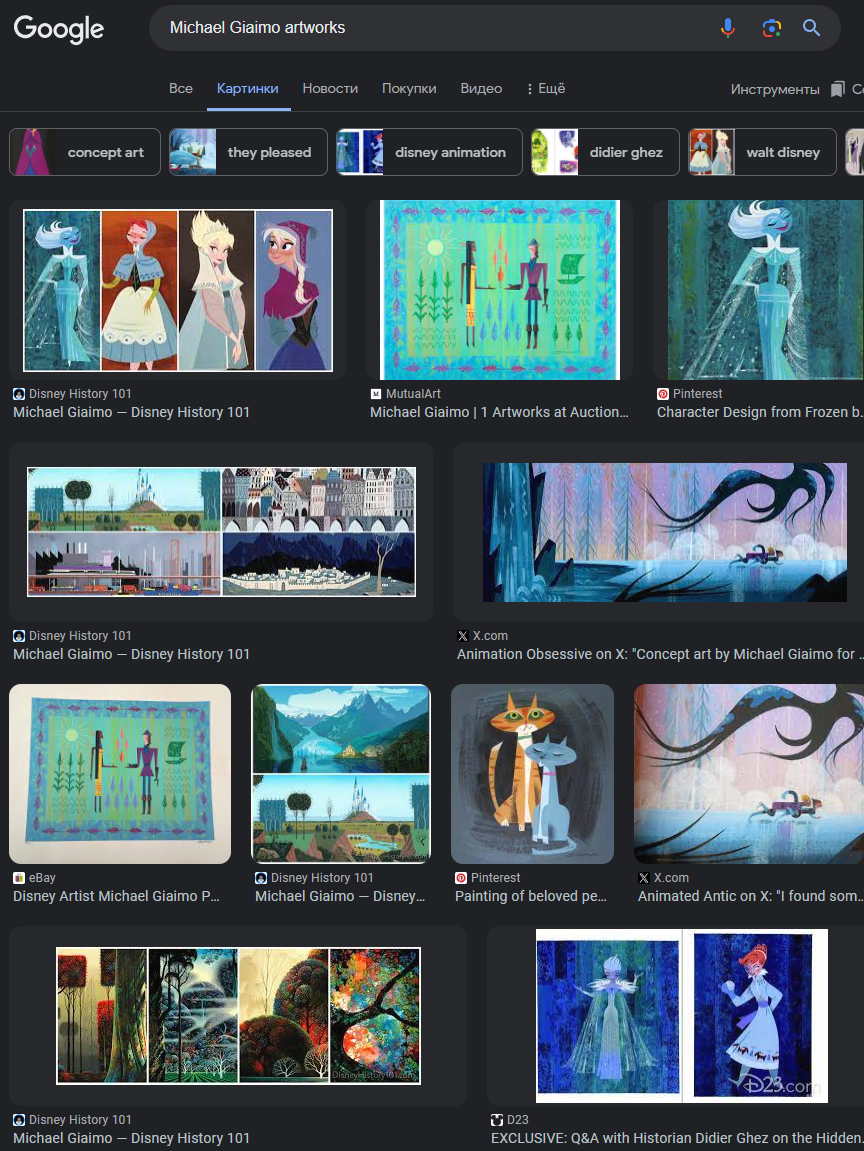Open mountain fjord and castle thumbnail
Viewport: 864px width, 1151px height.
coord(341,774)
